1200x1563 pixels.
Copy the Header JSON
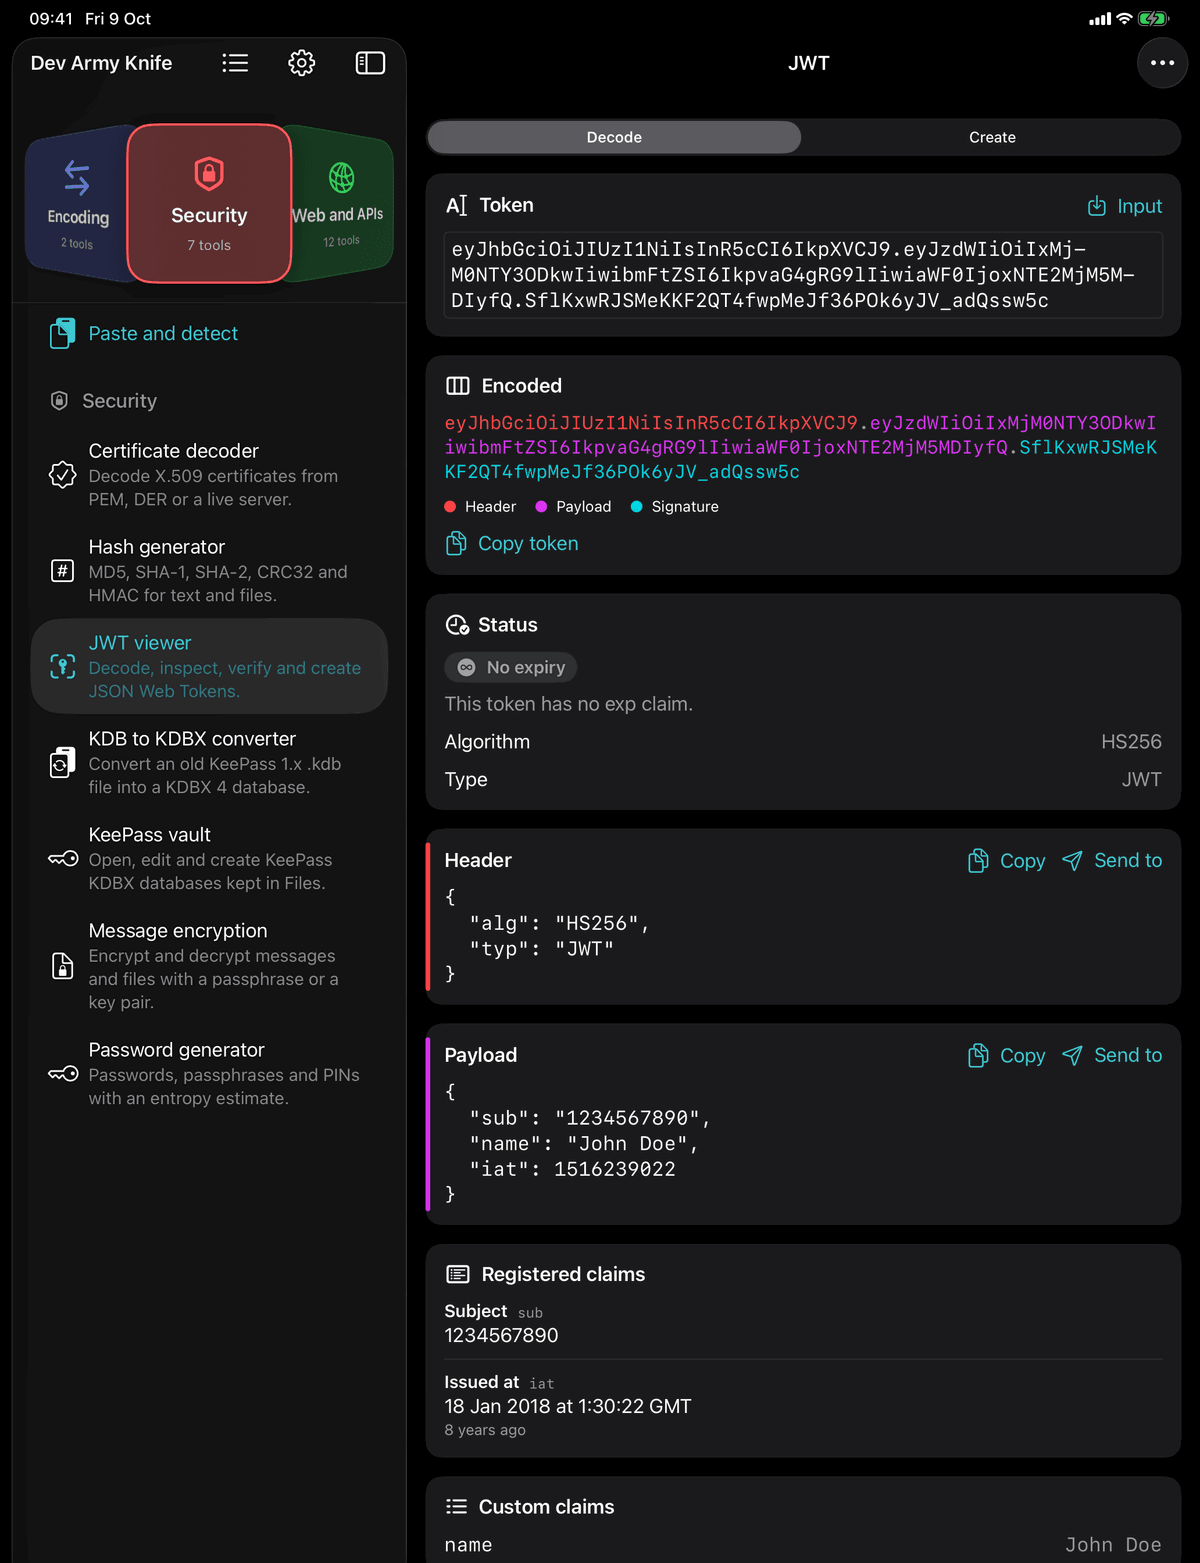(1006, 861)
